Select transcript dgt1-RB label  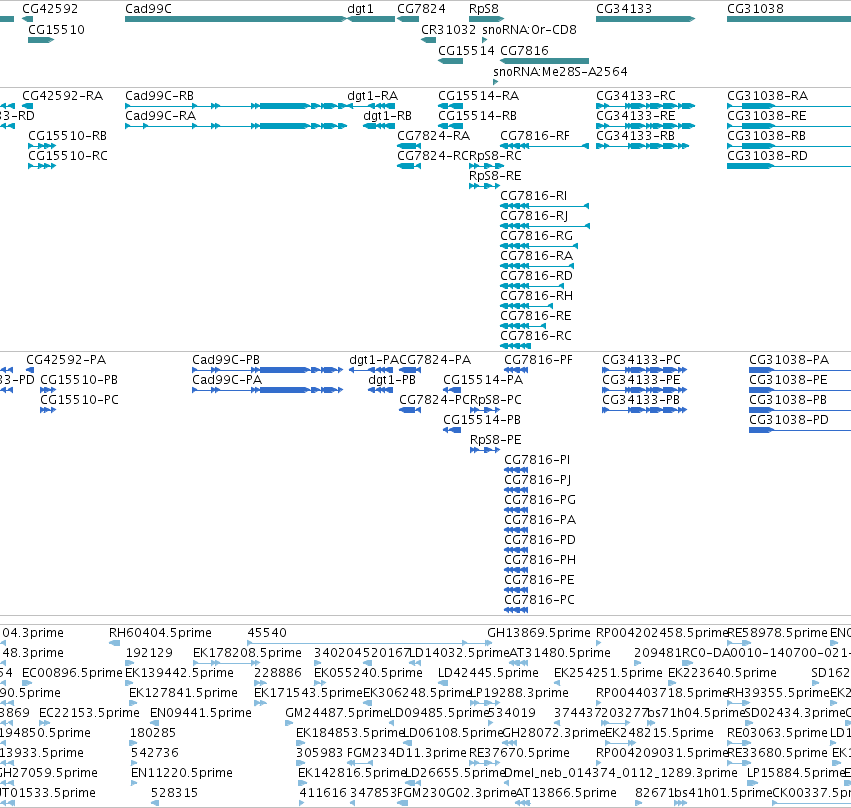point(388,116)
